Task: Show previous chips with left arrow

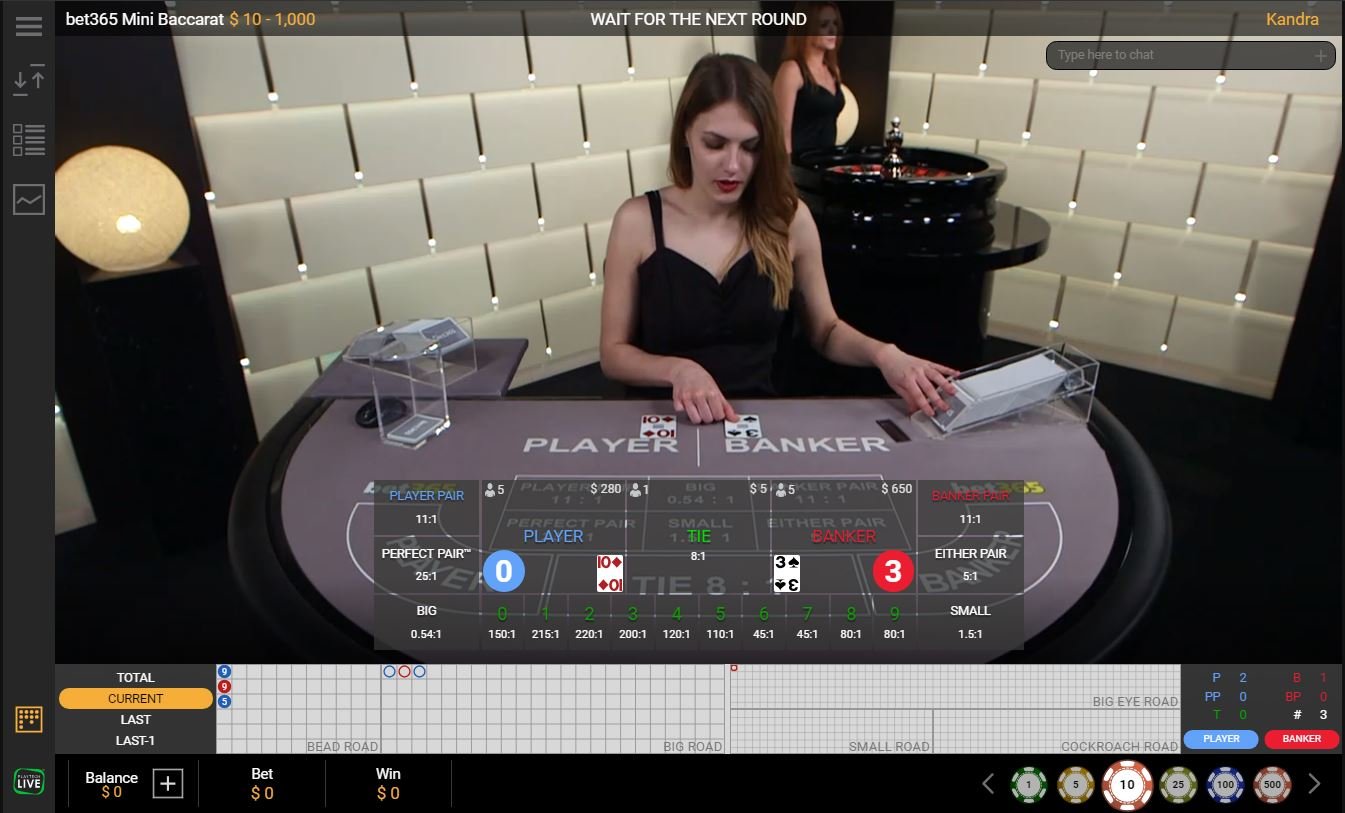Action: 988,784
